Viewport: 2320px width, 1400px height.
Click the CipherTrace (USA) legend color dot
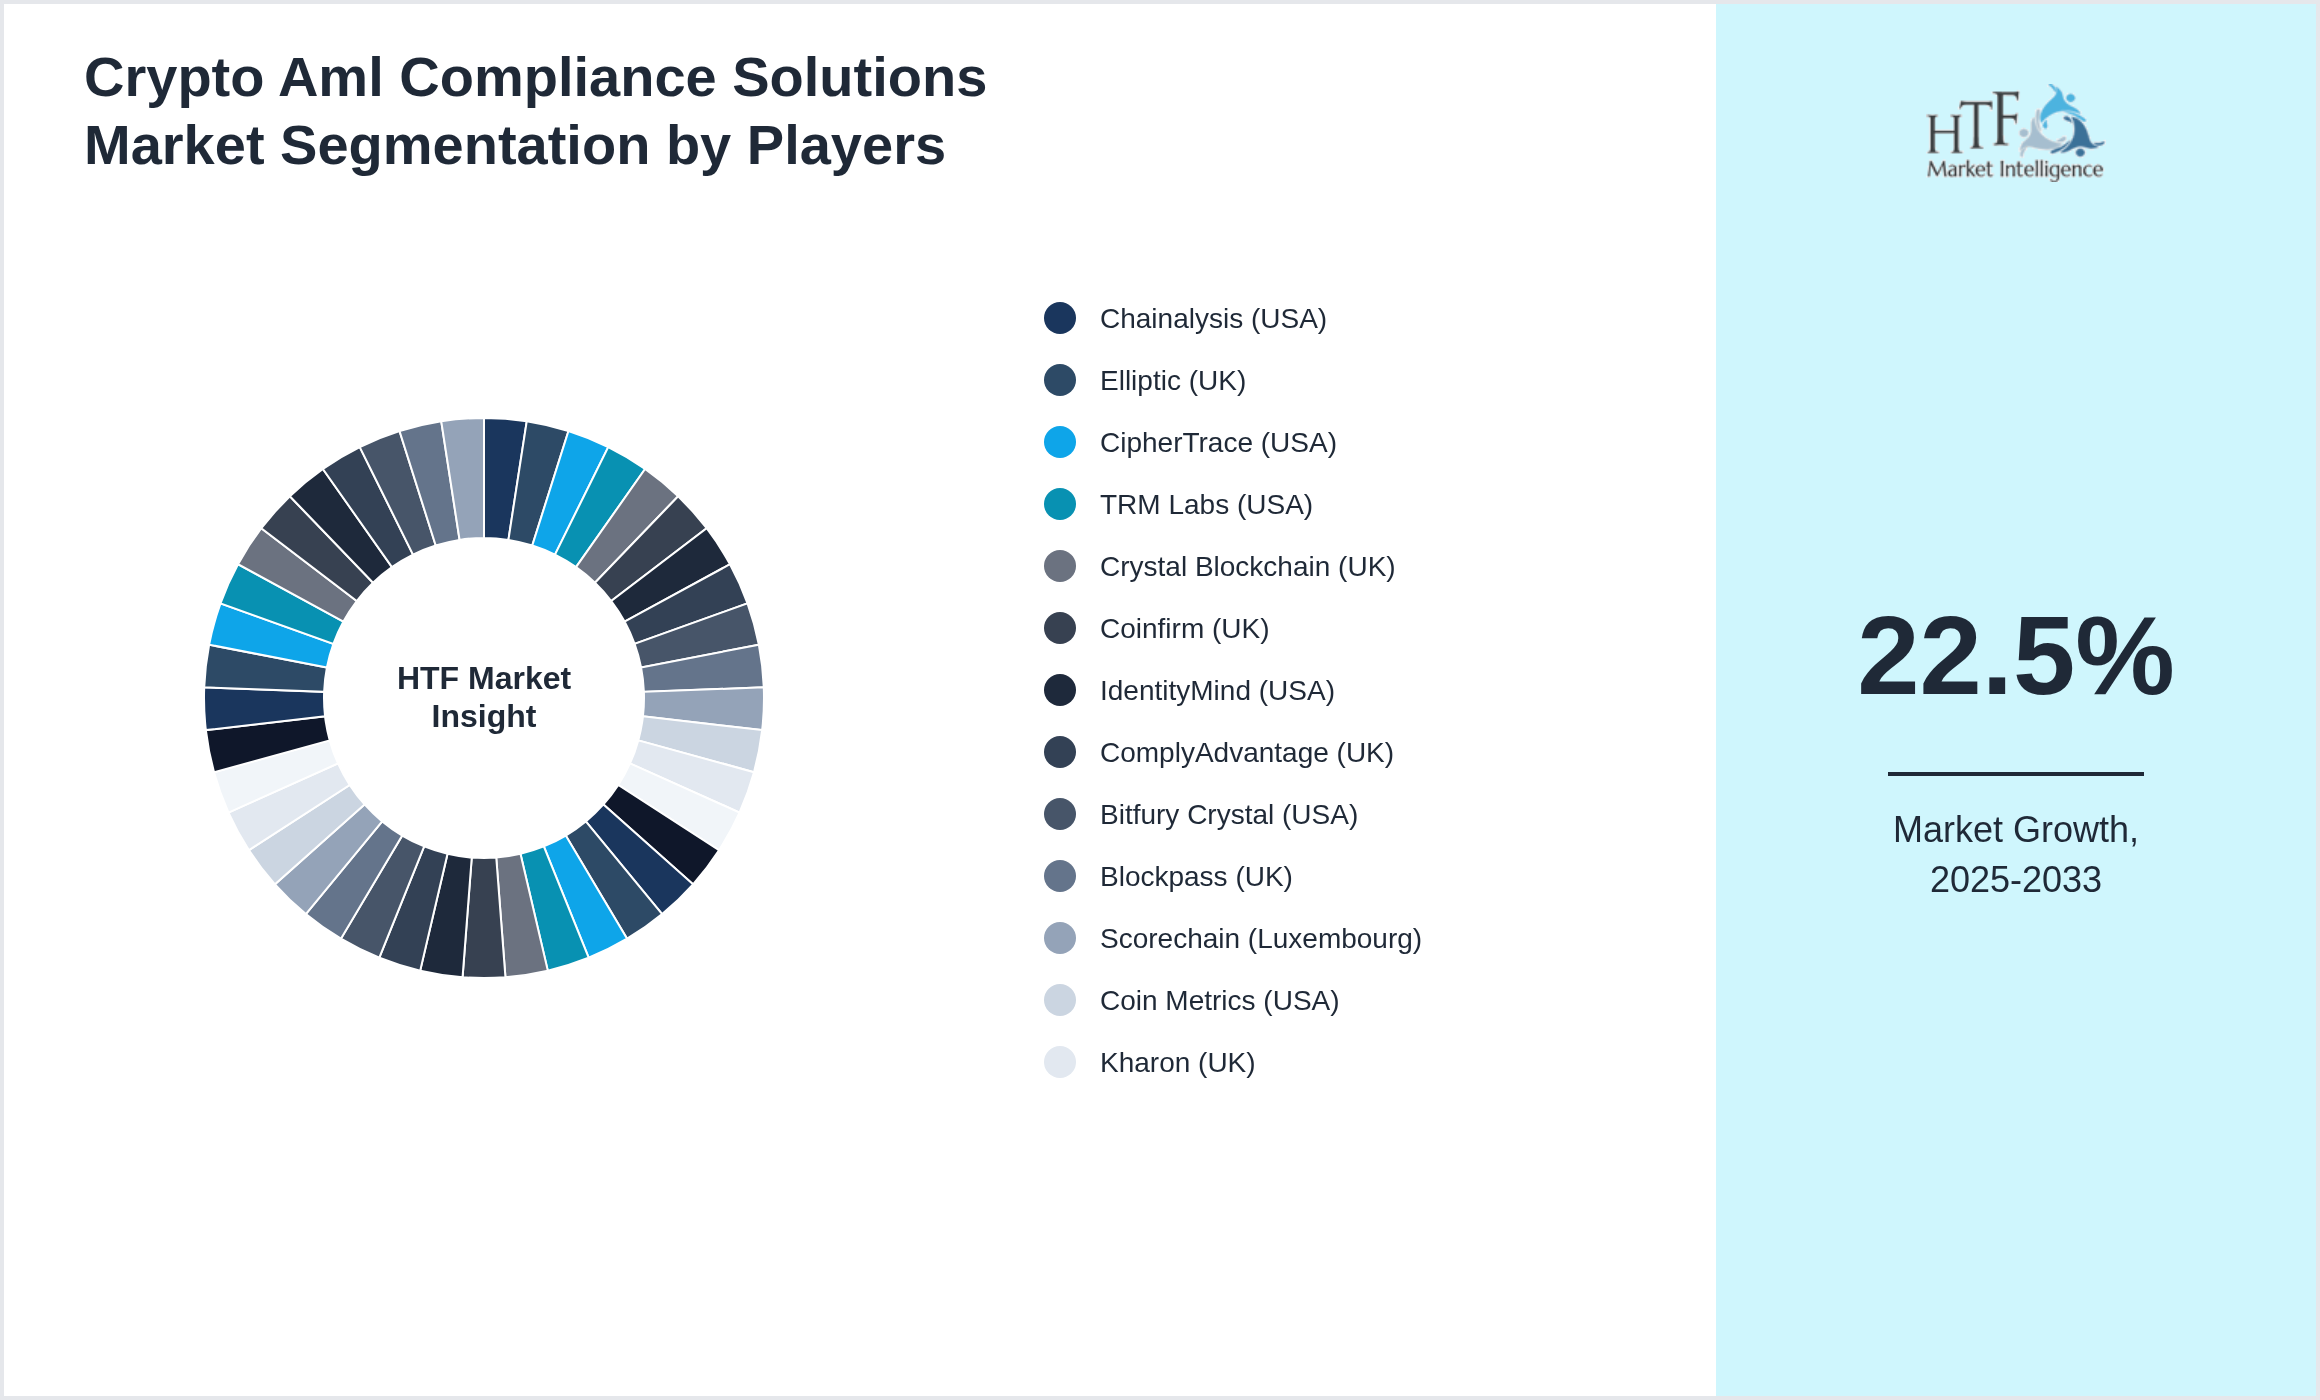pyautogui.click(x=1060, y=442)
